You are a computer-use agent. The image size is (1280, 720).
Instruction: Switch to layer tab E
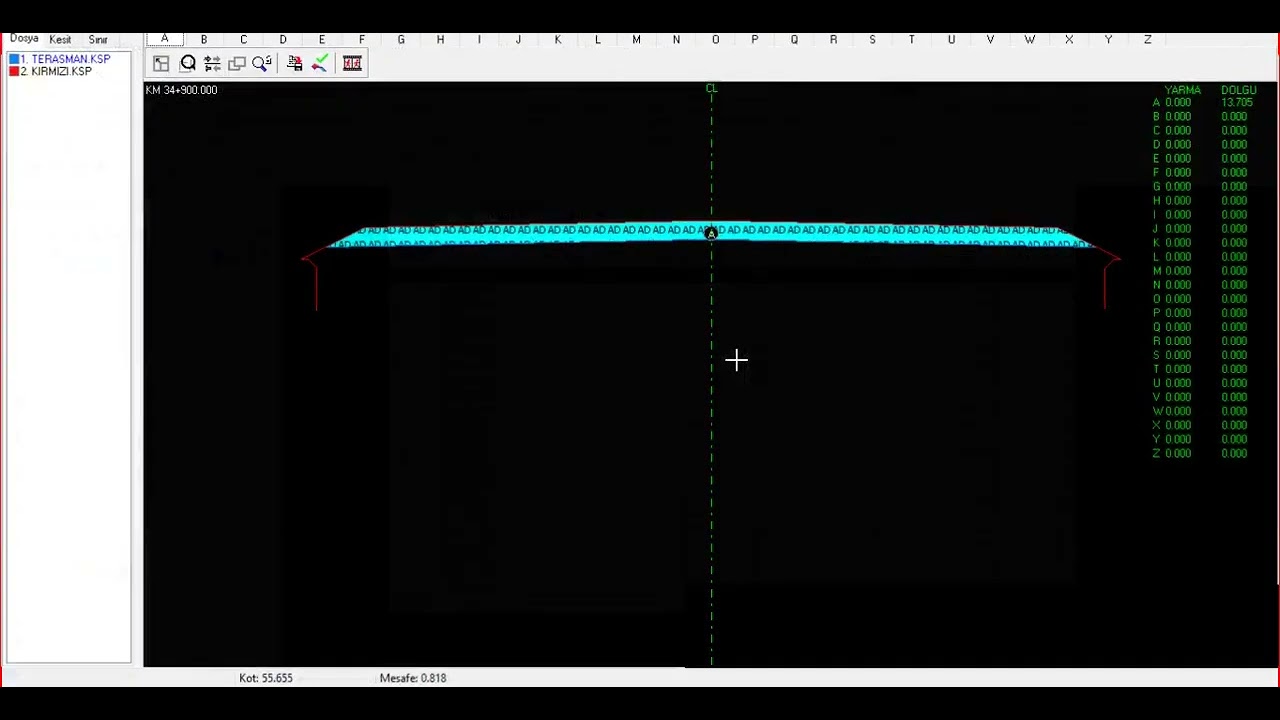[x=322, y=40]
